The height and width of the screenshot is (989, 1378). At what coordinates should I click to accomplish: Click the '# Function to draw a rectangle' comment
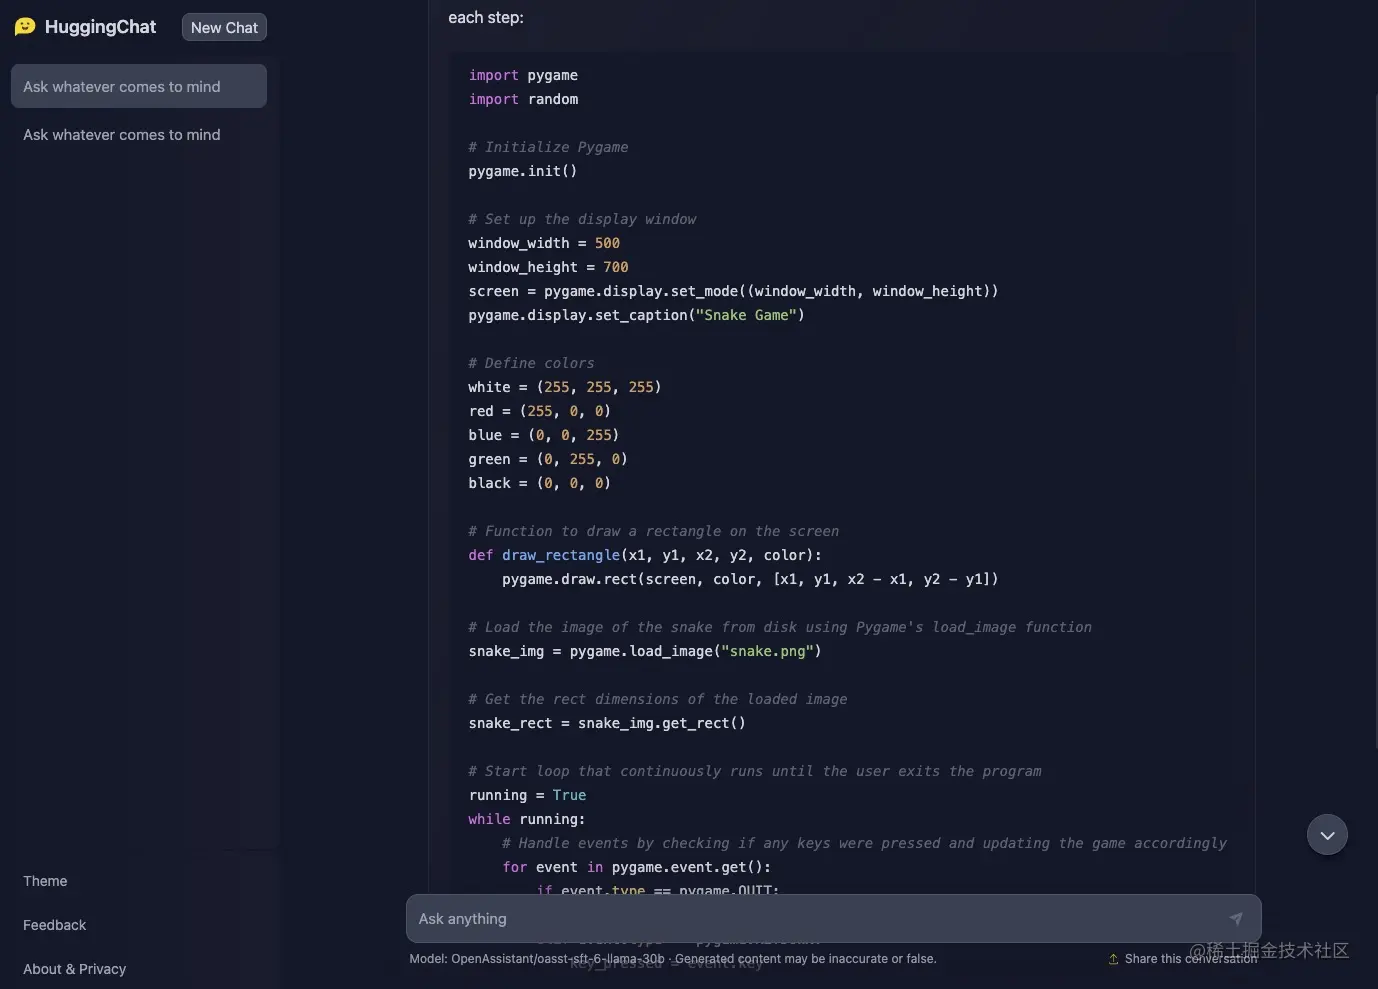[654, 531]
